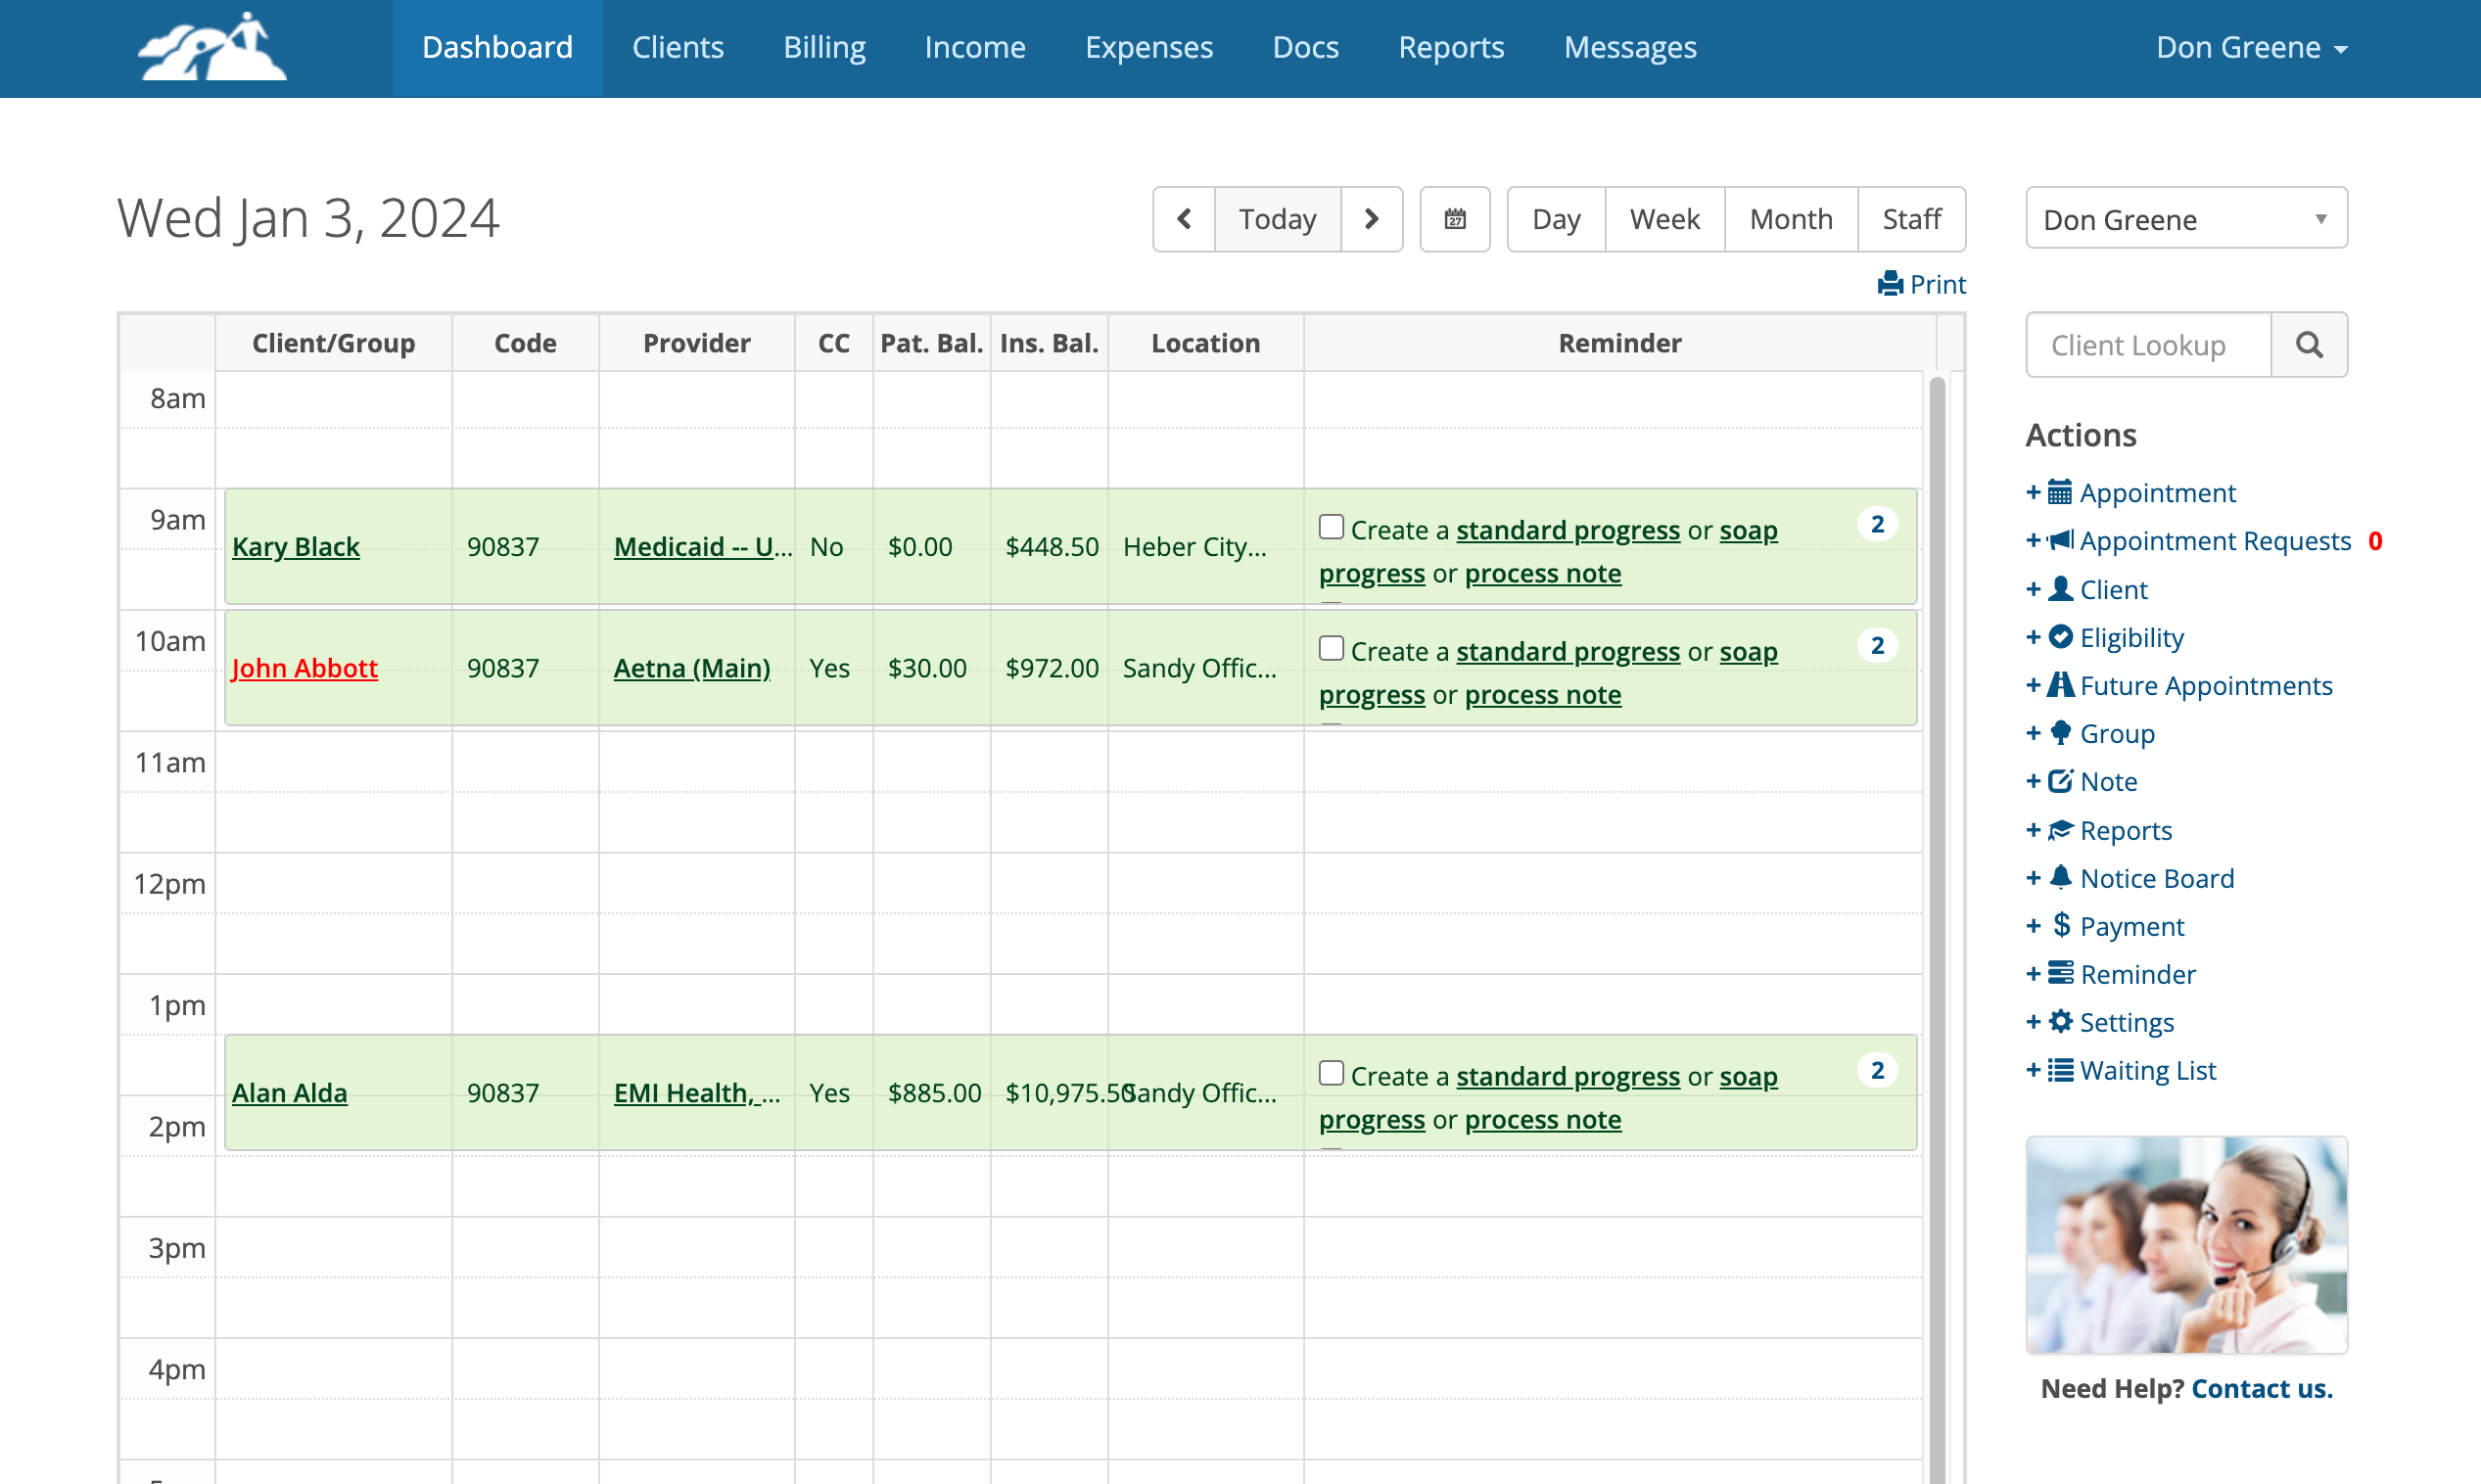The height and width of the screenshot is (1484, 2481).
Task: Click the horse logo in header
Action: [212, 46]
